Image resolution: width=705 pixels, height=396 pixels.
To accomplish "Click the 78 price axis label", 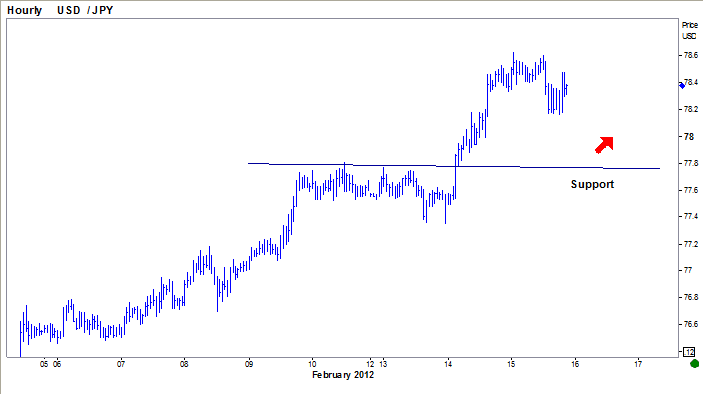I will click(688, 136).
